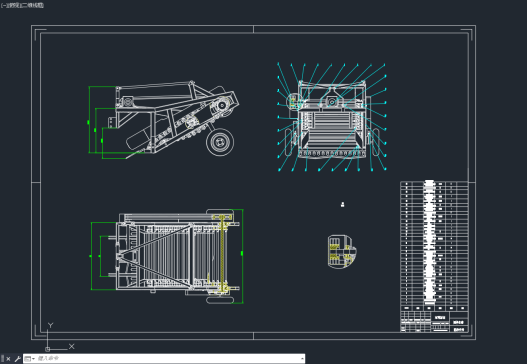
Task: Close the command line window
Action: [8, 359]
